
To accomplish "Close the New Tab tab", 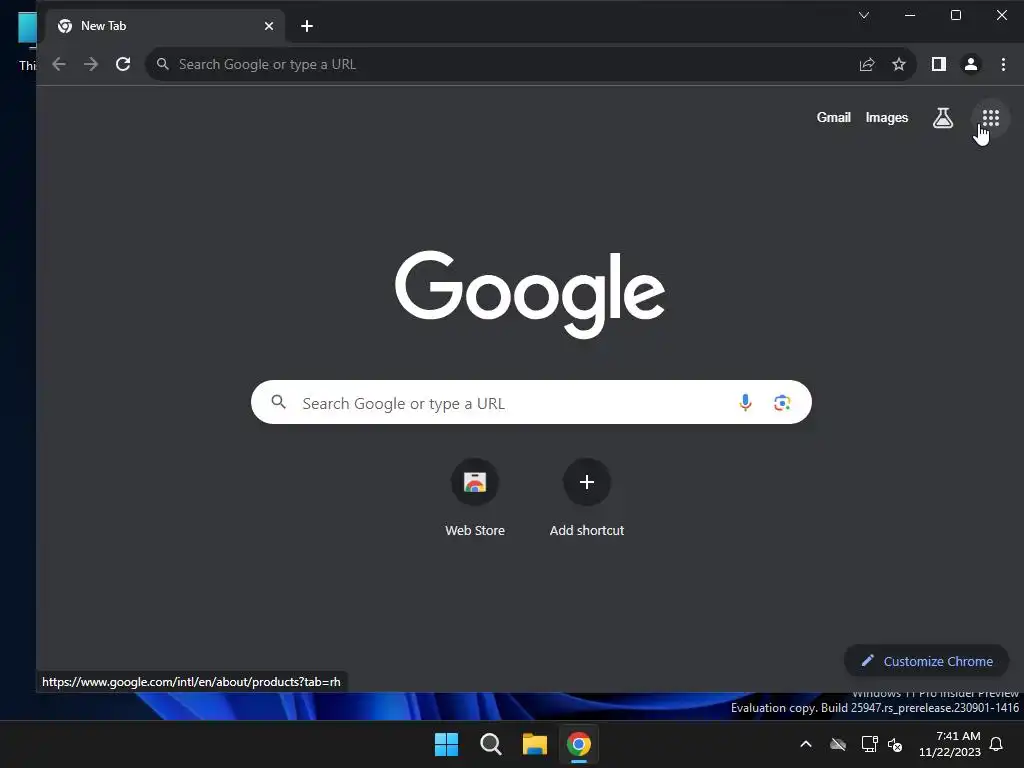I will coord(269,26).
